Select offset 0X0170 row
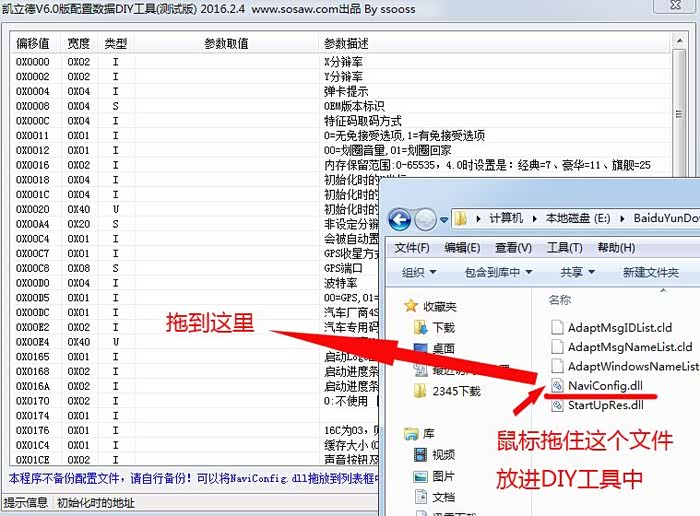This screenshot has height=516, width=700. [x=195, y=401]
